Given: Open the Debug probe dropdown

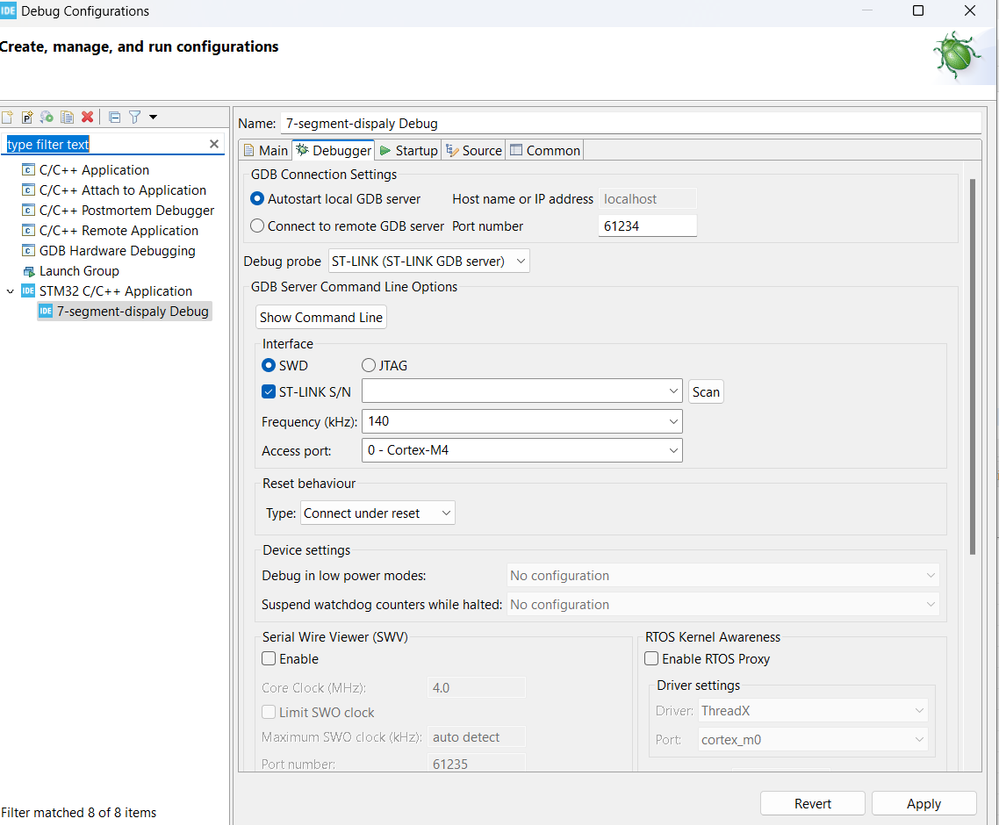Looking at the screenshot, I should [429, 261].
